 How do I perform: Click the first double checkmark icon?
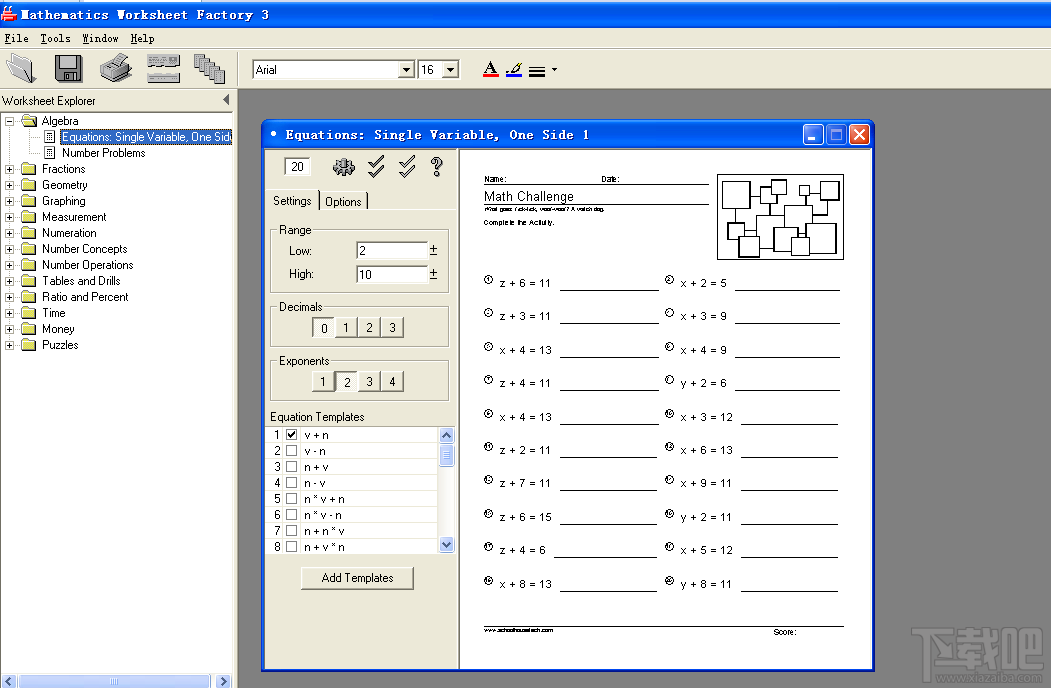click(x=376, y=166)
